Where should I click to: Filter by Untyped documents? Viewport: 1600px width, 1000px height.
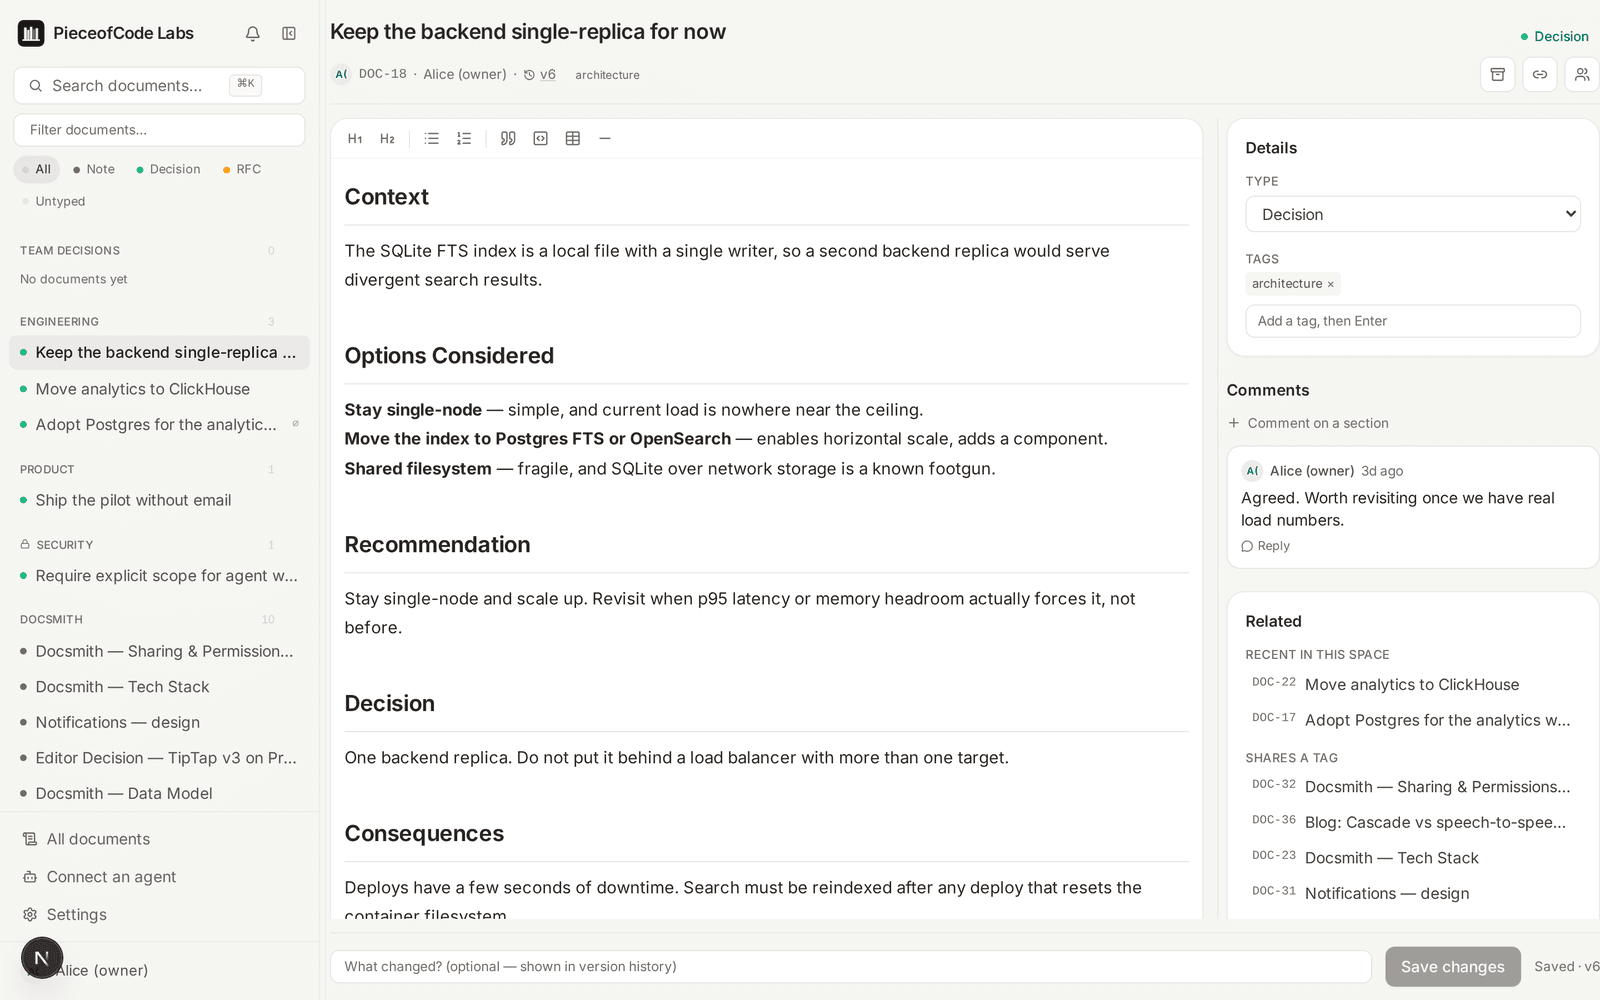54,201
